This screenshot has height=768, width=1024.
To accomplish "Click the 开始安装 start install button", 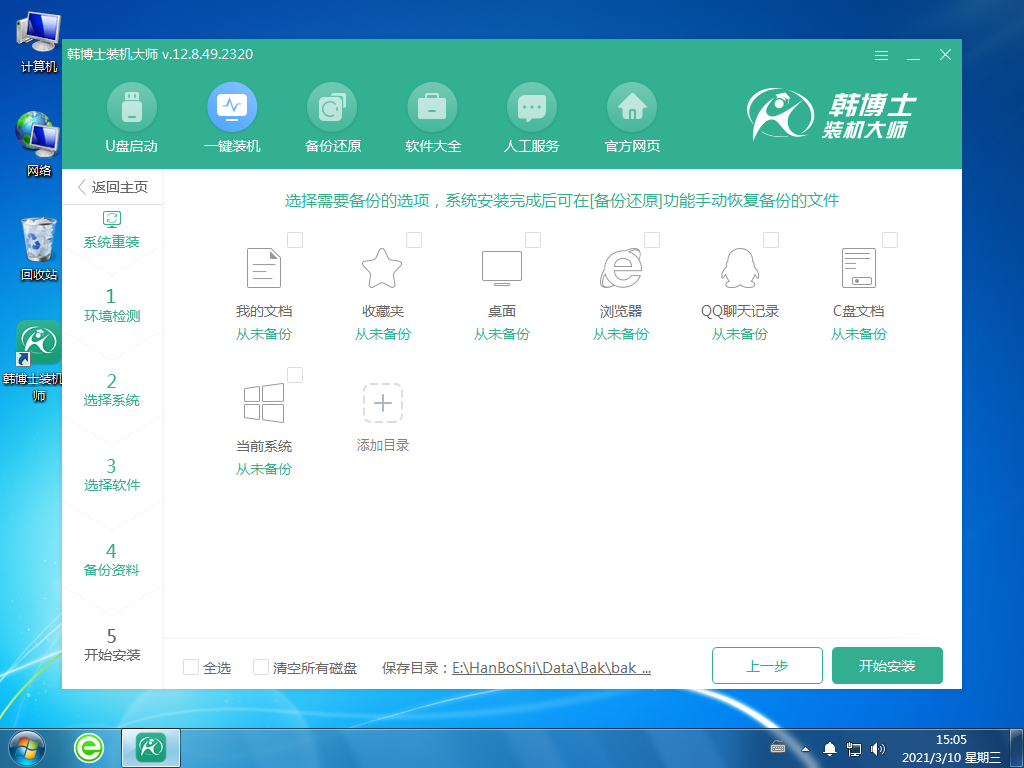I will (886, 665).
